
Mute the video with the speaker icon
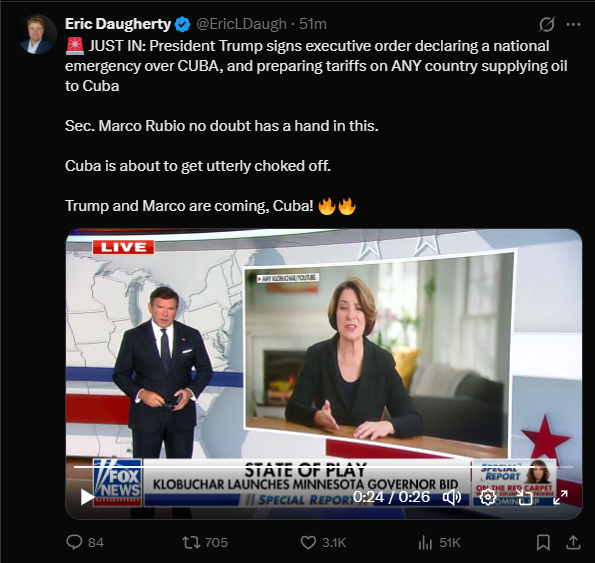tap(452, 497)
